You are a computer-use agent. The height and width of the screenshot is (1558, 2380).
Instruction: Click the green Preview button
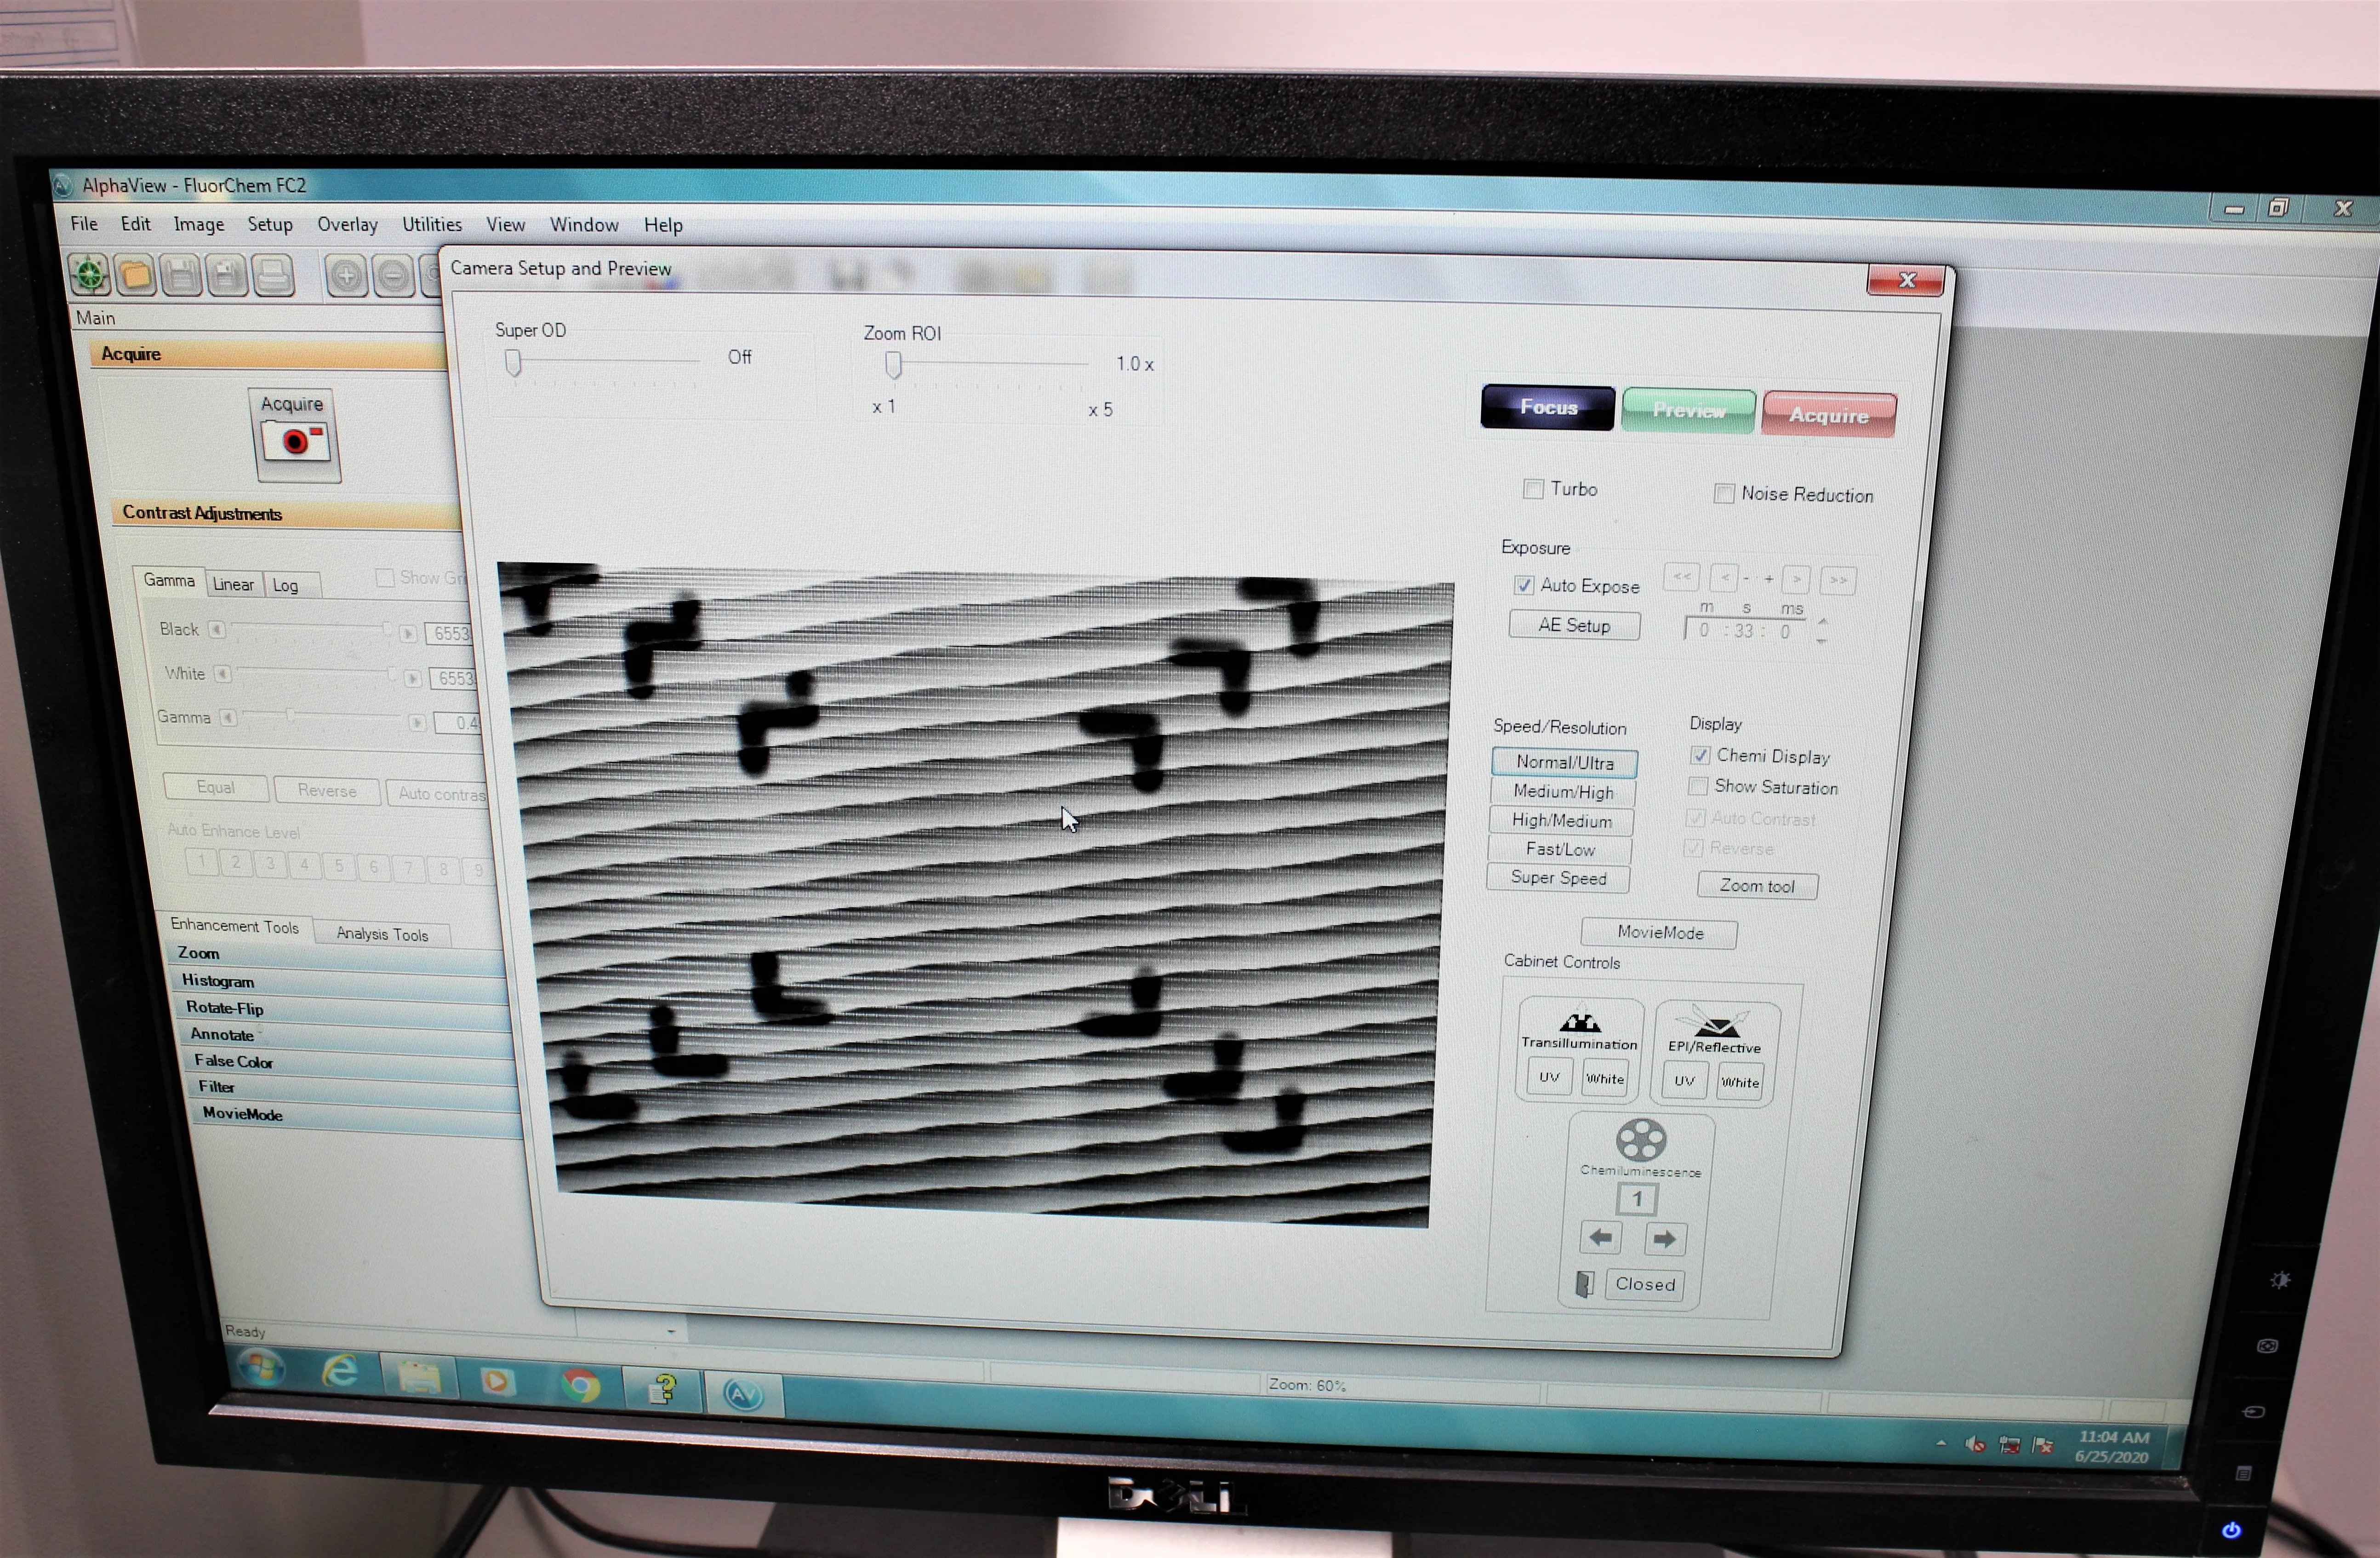click(1688, 410)
